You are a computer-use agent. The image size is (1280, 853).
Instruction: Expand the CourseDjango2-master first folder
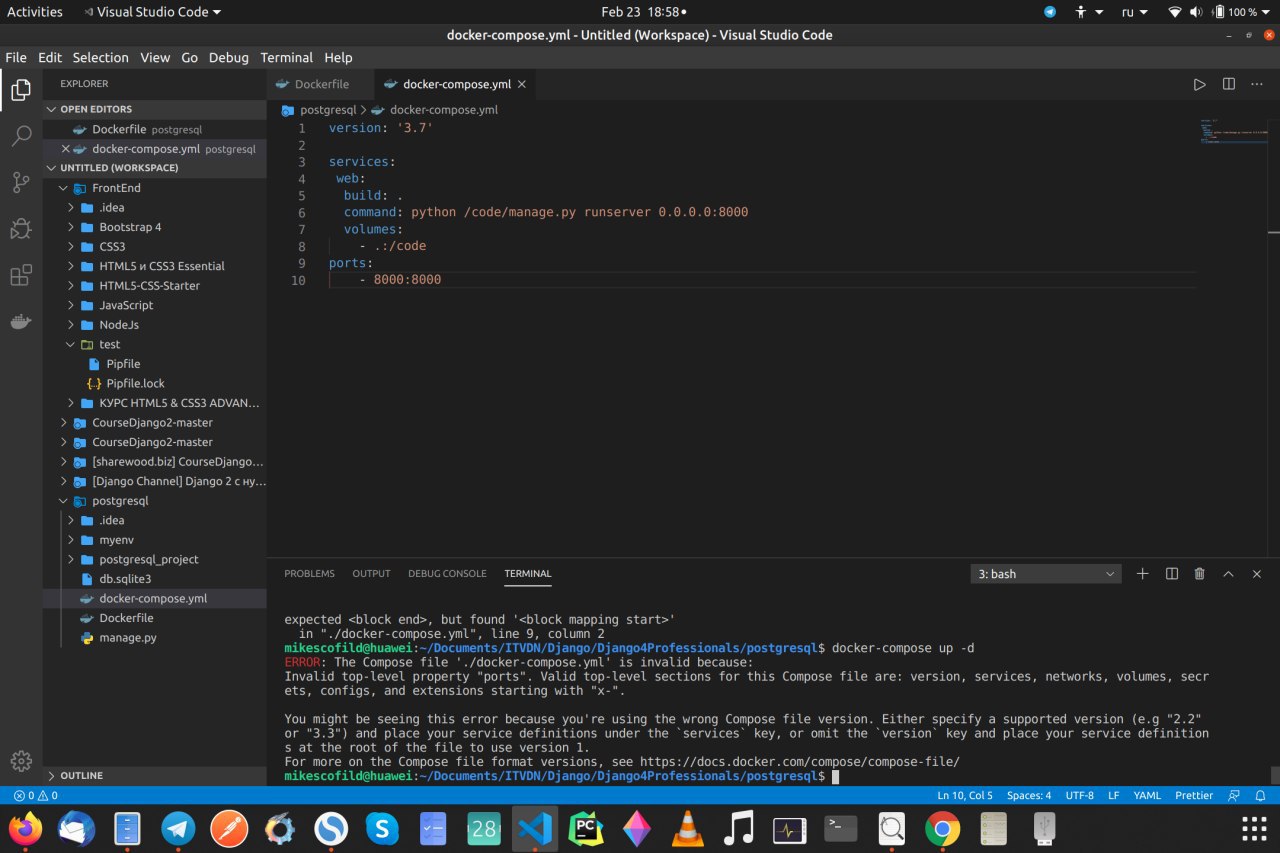(155, 422)
